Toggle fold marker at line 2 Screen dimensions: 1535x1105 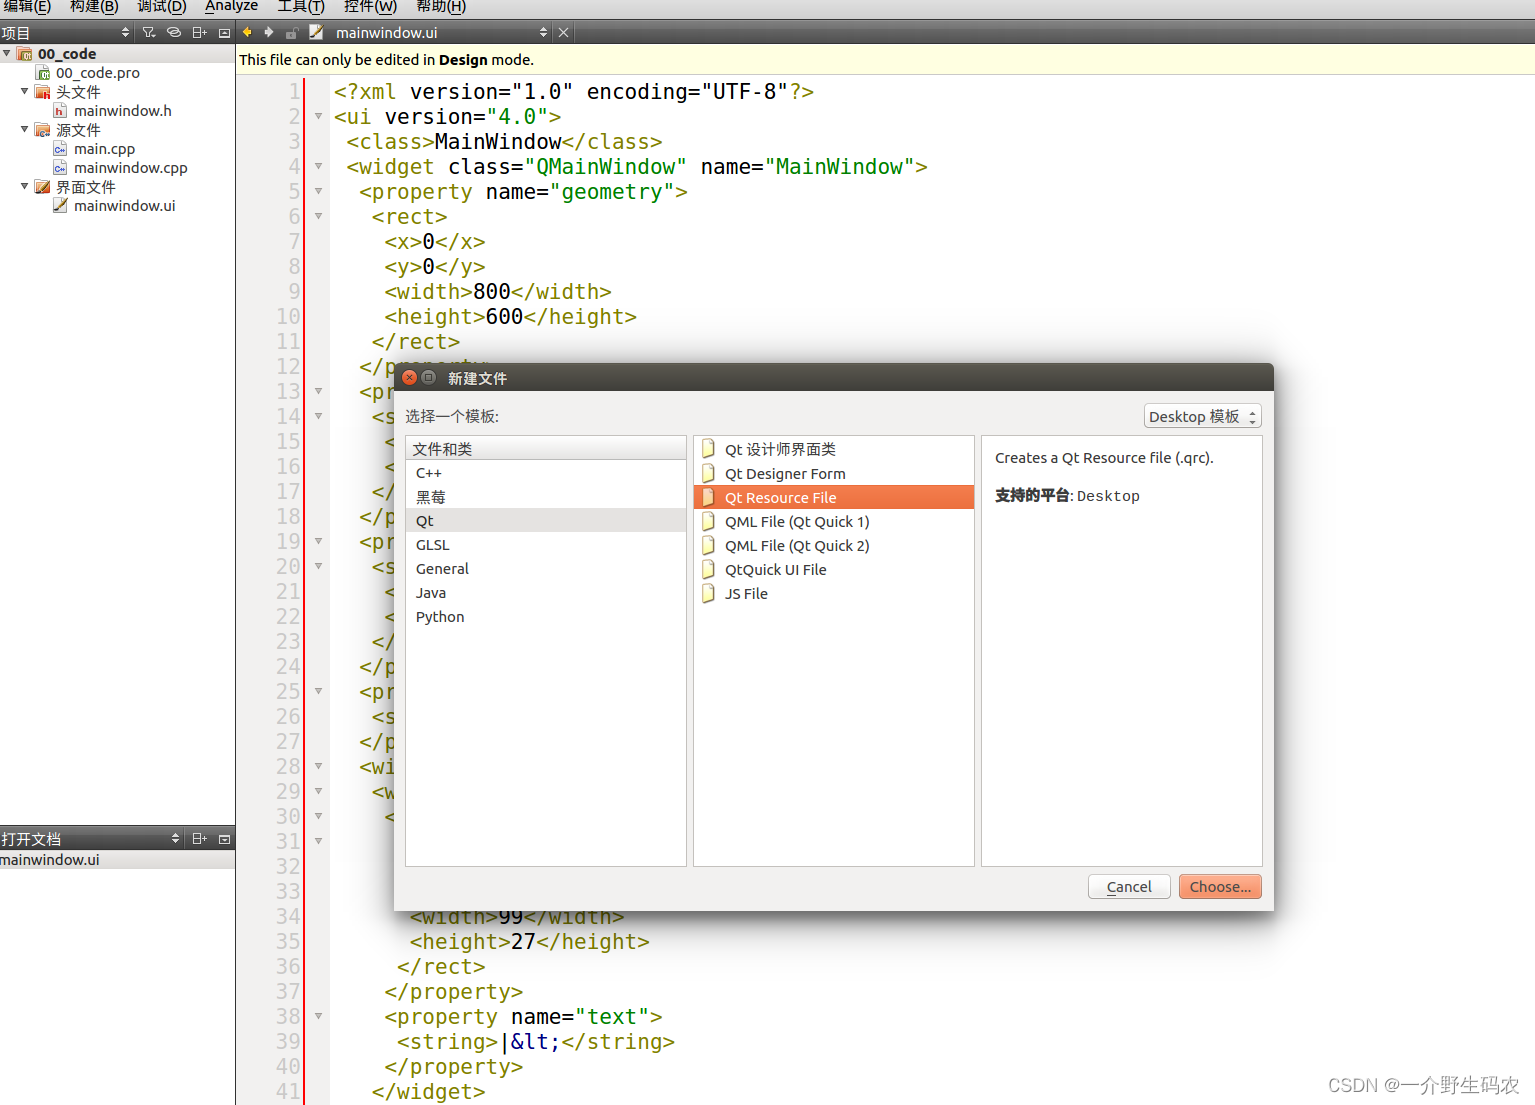point(318,116)
